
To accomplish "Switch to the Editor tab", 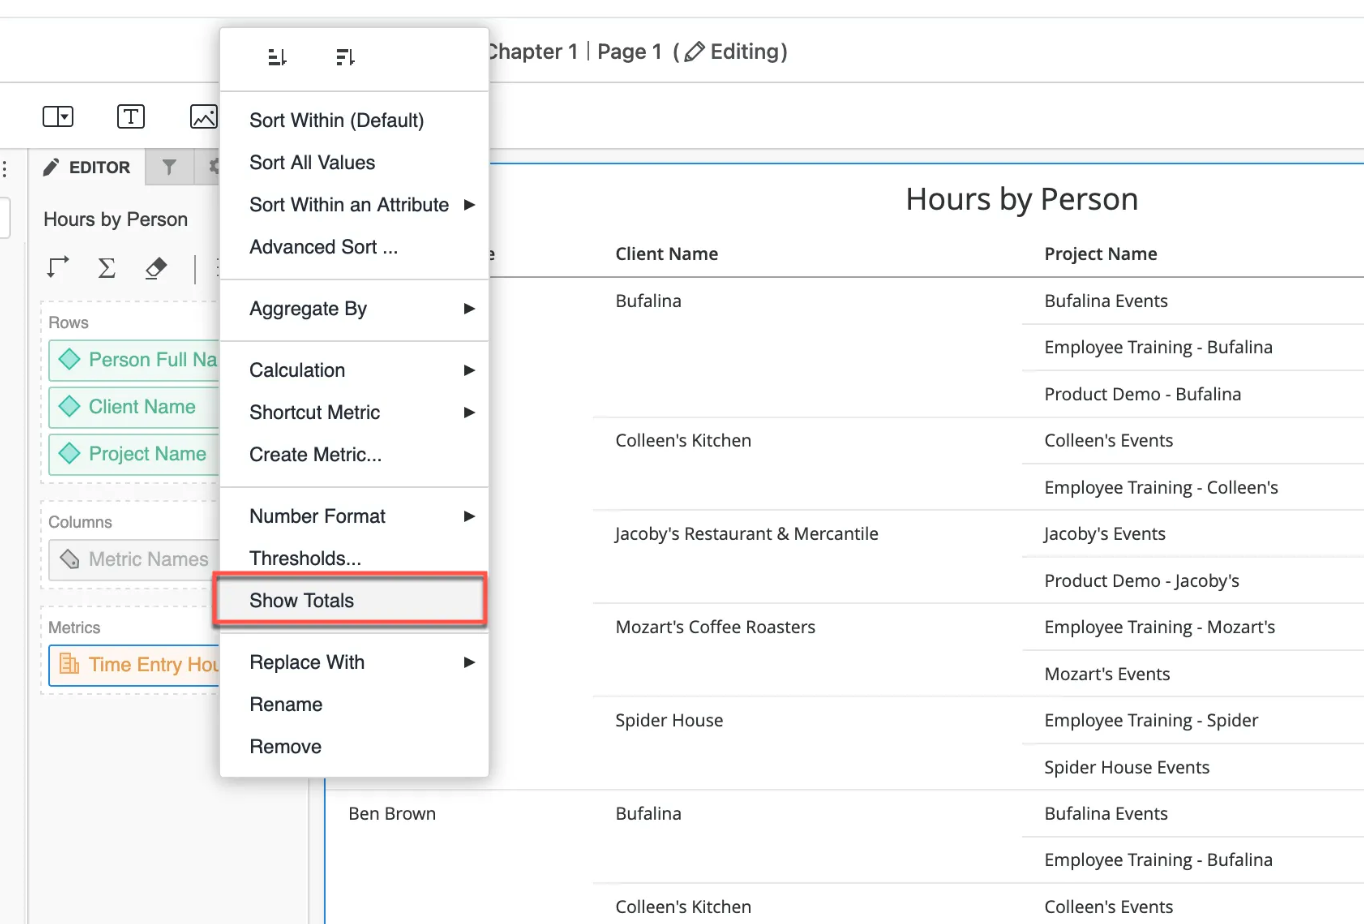I will (89, 167).
